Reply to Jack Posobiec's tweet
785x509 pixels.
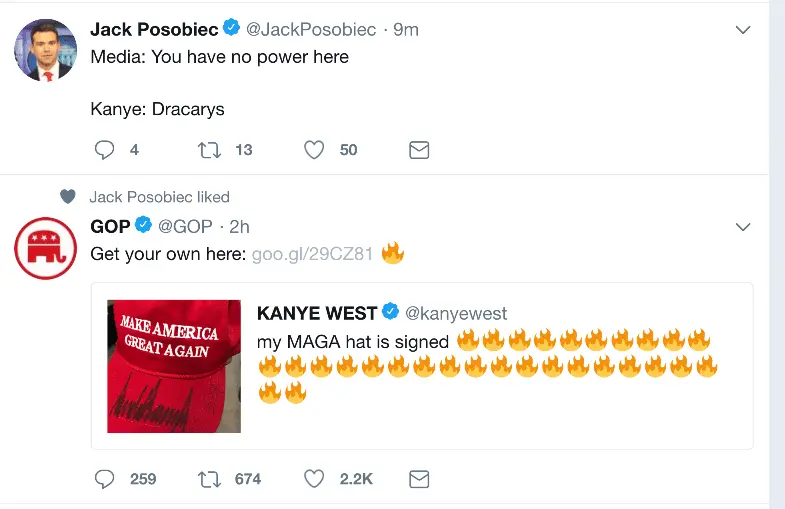point(105,150)
